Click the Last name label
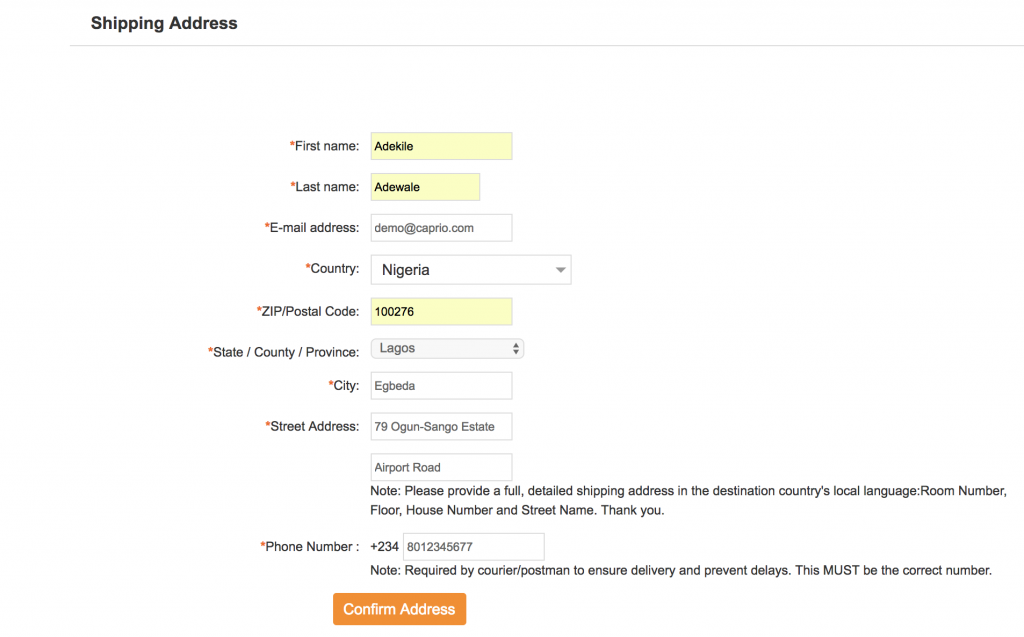The image size is (1024, 637). (x=325, y=187)
